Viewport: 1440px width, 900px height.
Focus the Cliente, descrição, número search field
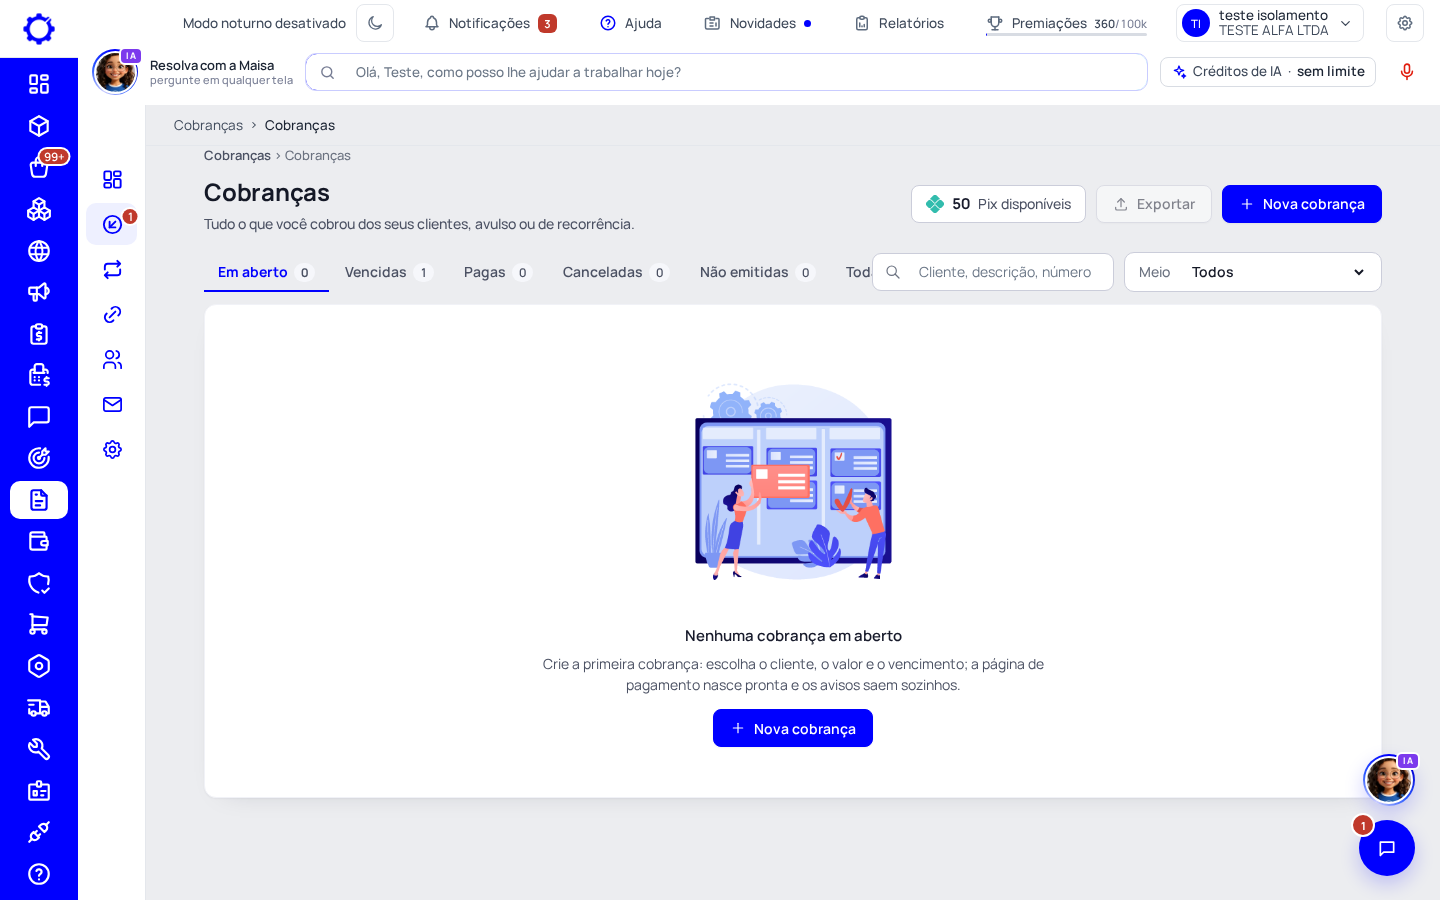pos(993,272)
